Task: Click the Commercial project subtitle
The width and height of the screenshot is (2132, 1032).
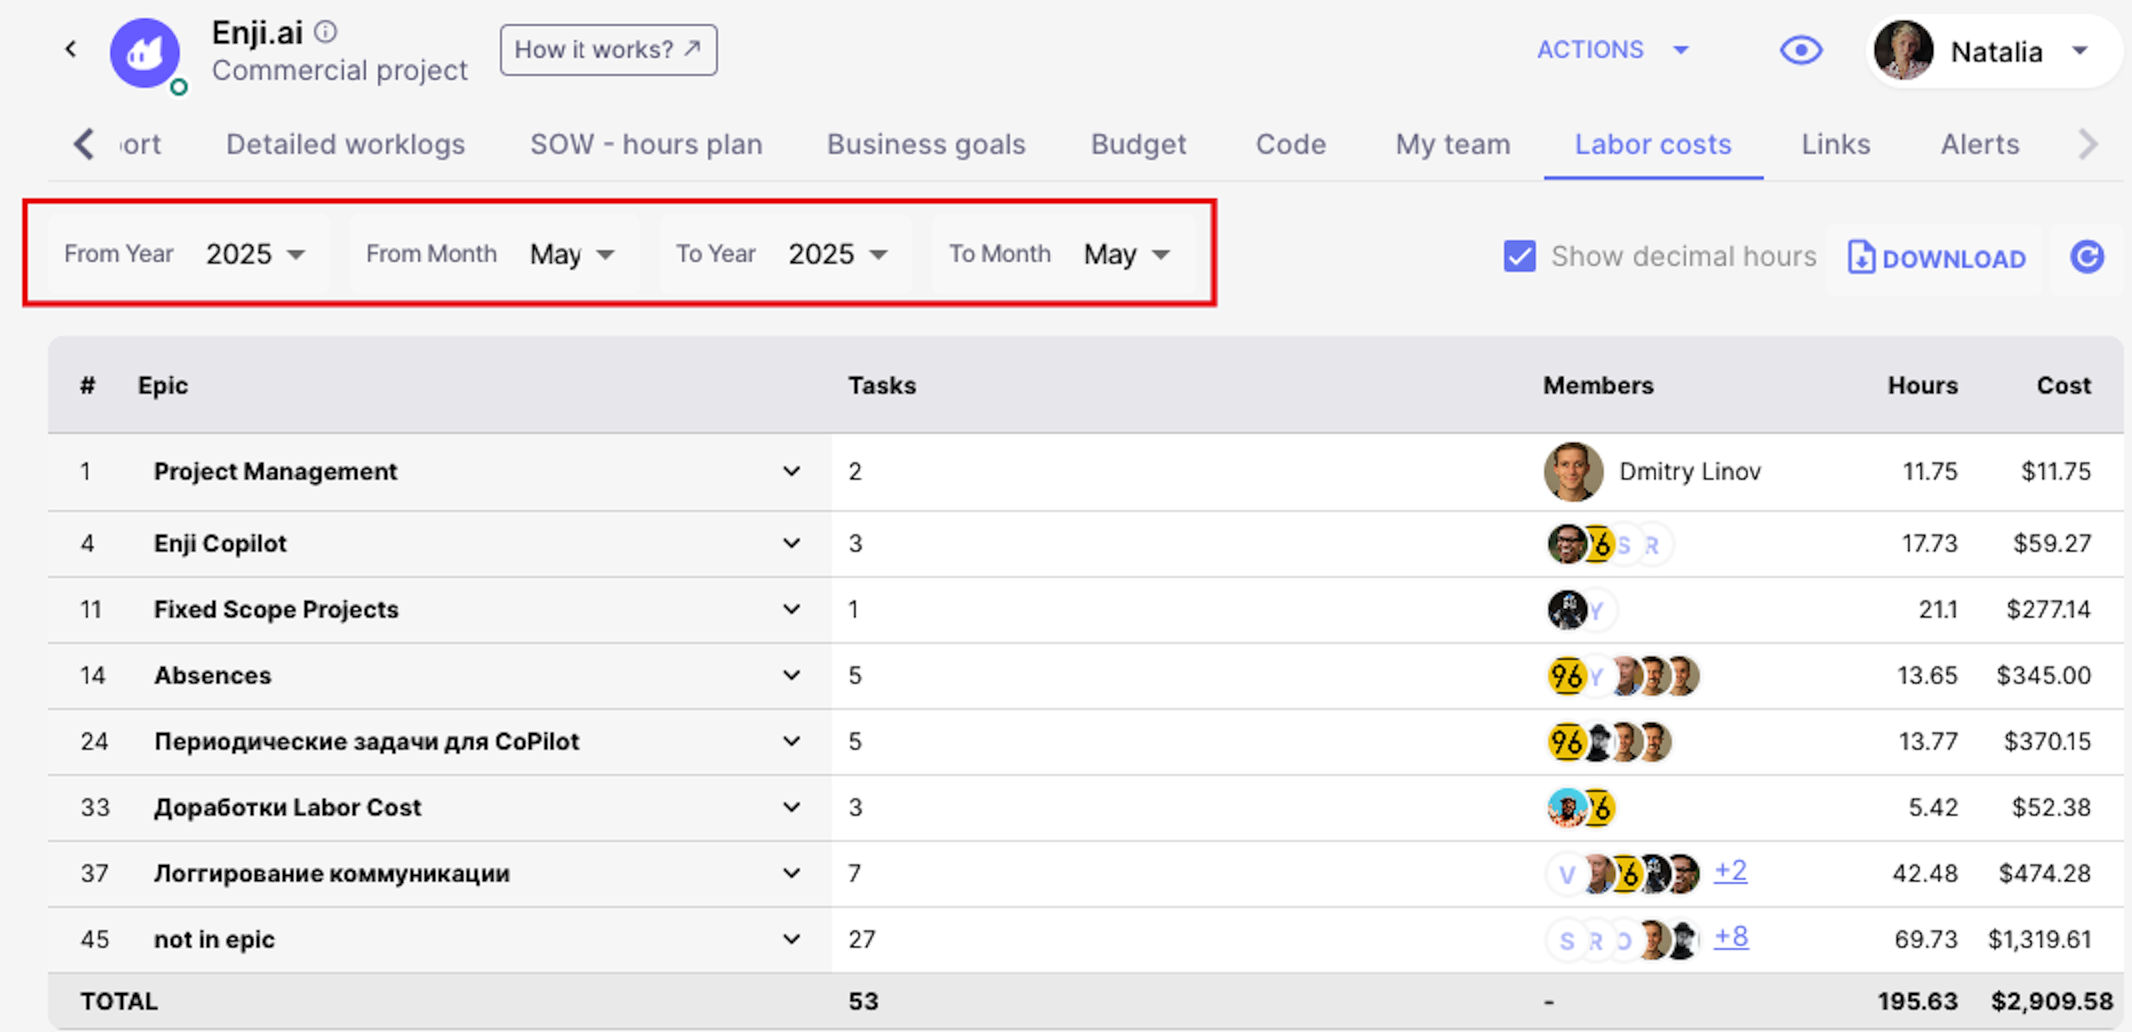Action: pyautogui.click(x=339, y=70)
